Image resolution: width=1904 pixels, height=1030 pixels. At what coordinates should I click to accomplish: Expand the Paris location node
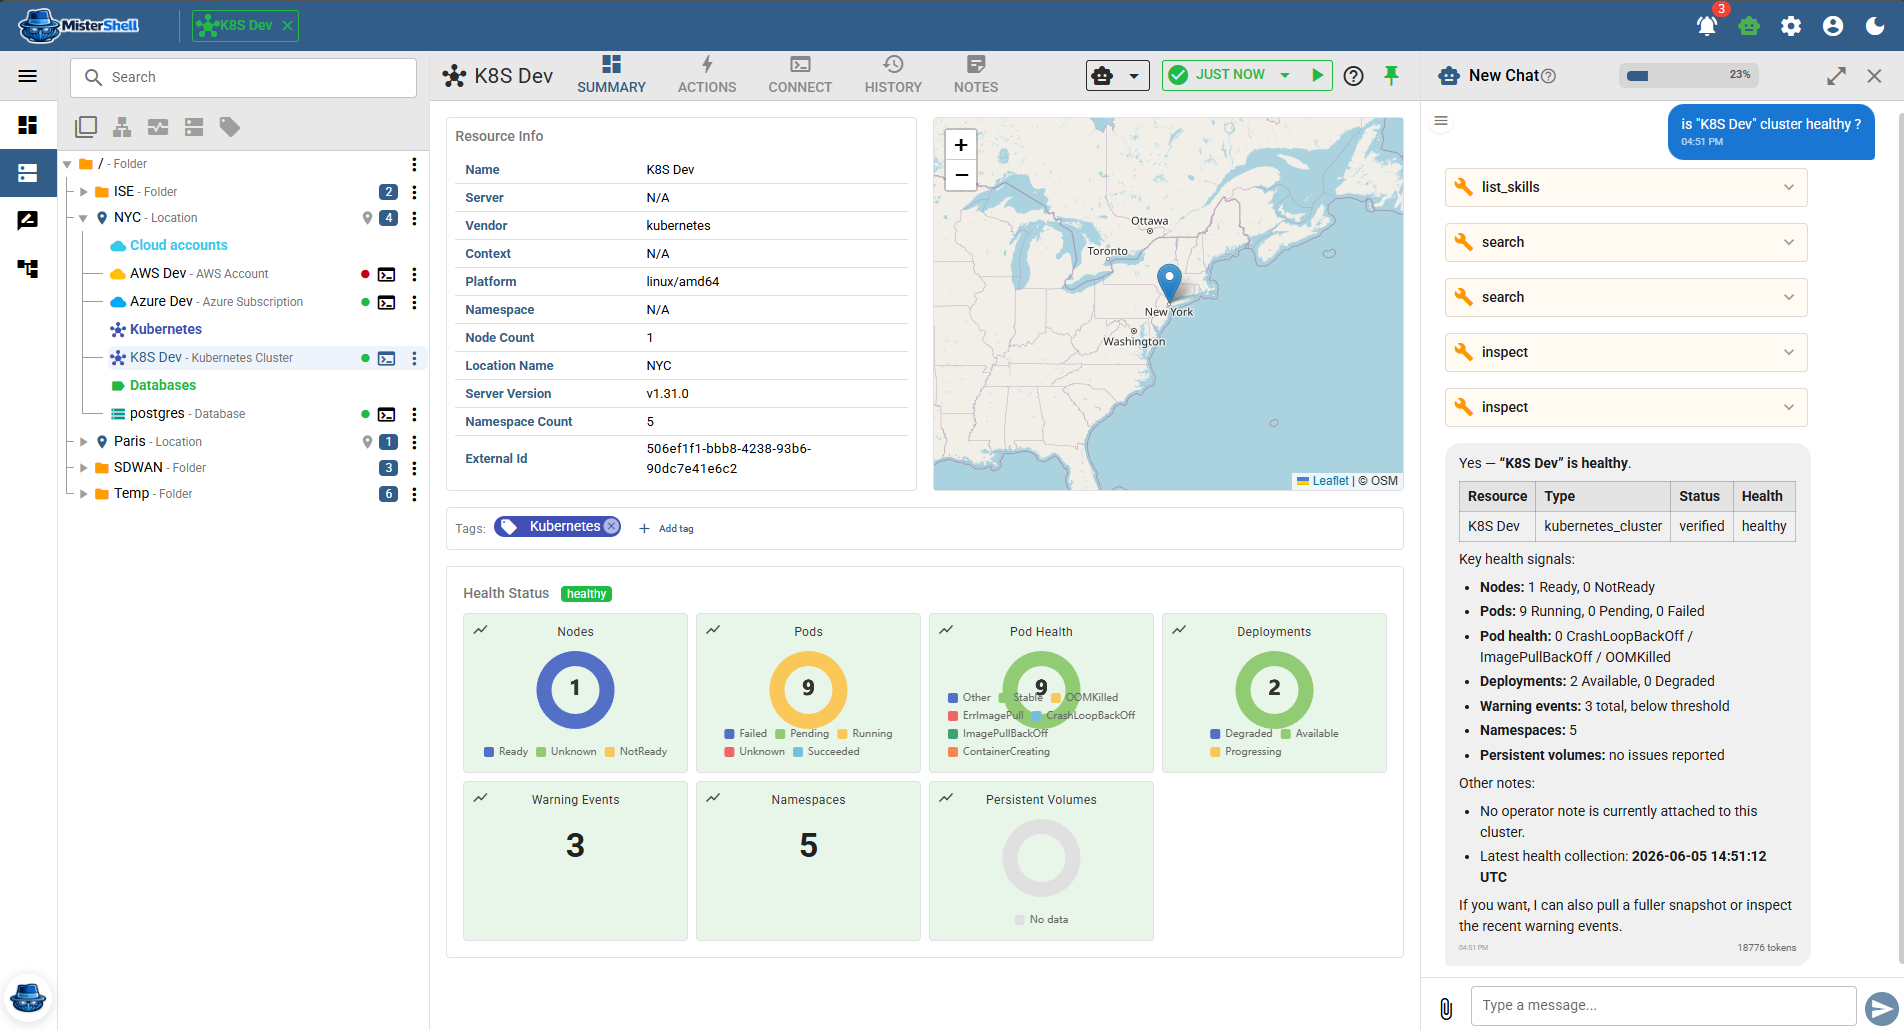click(84, 442)
